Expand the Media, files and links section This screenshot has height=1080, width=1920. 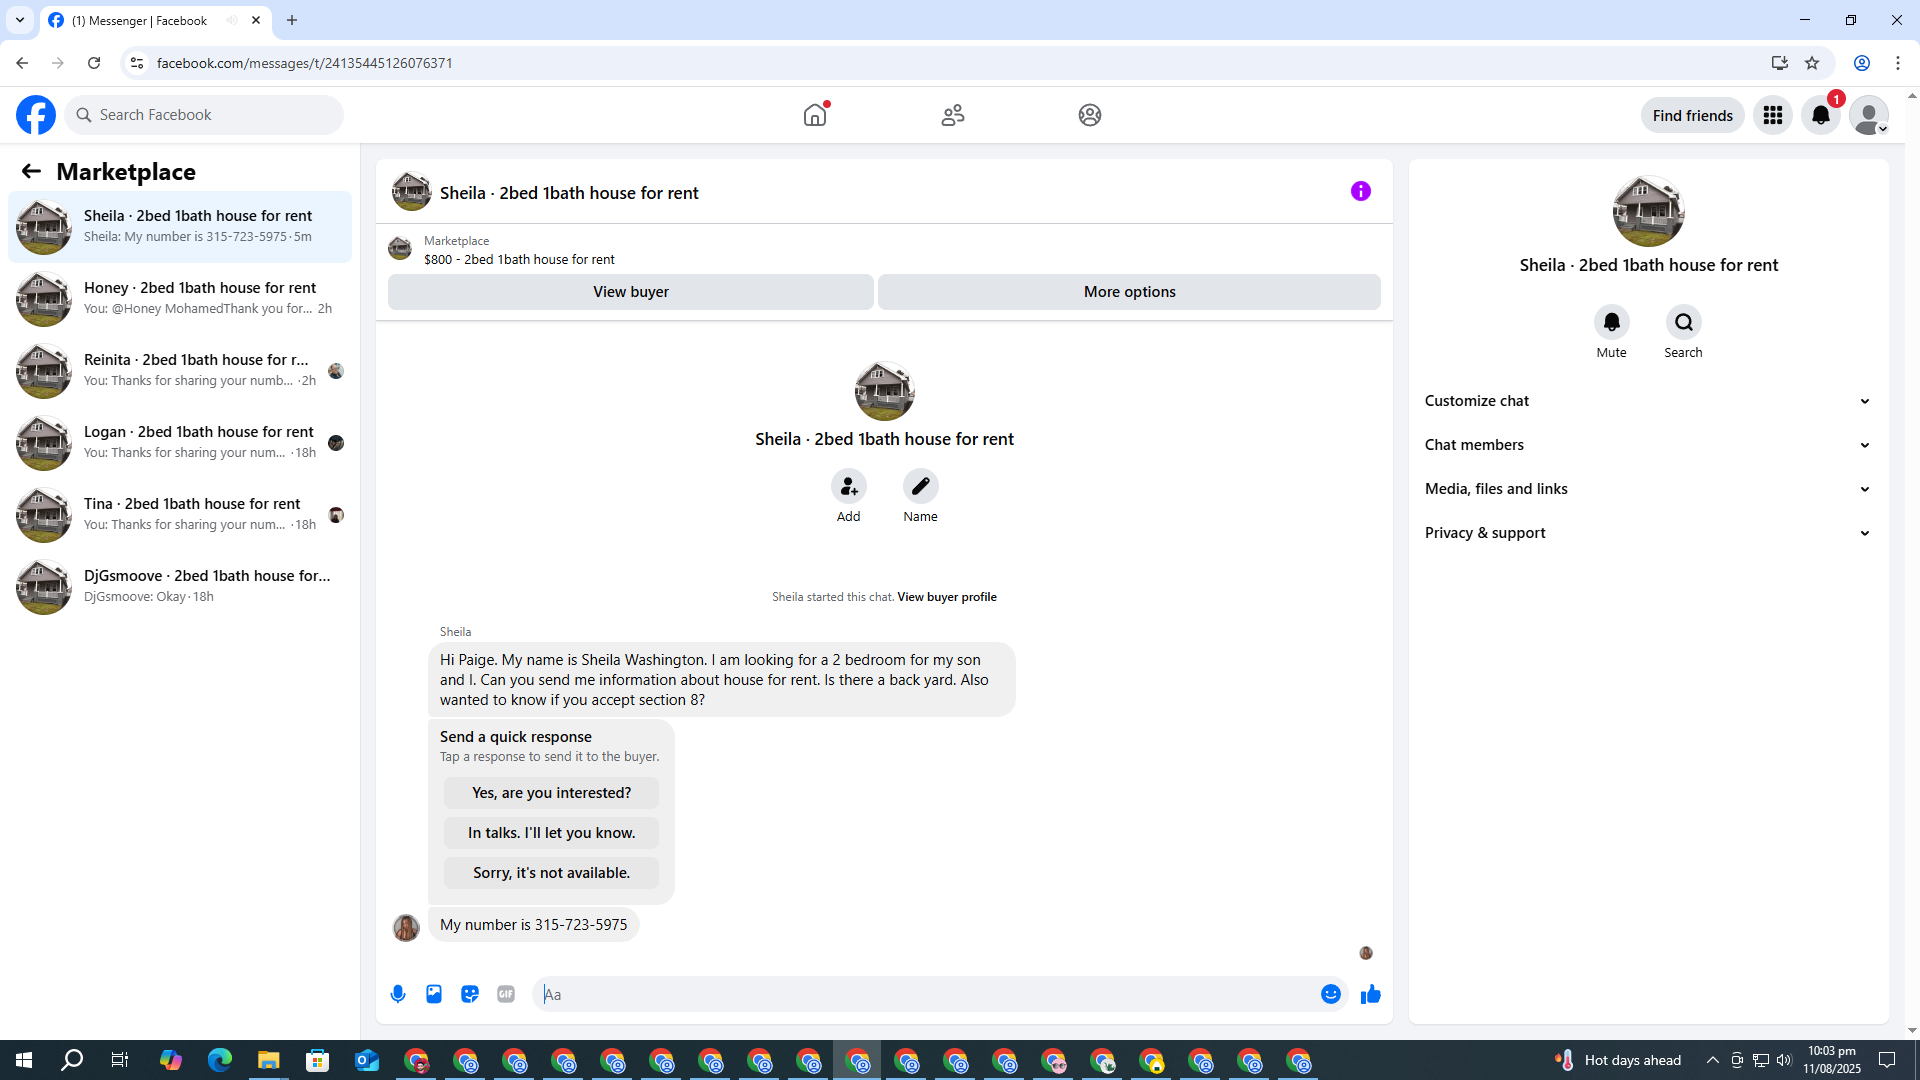(x=1648, y=489)
